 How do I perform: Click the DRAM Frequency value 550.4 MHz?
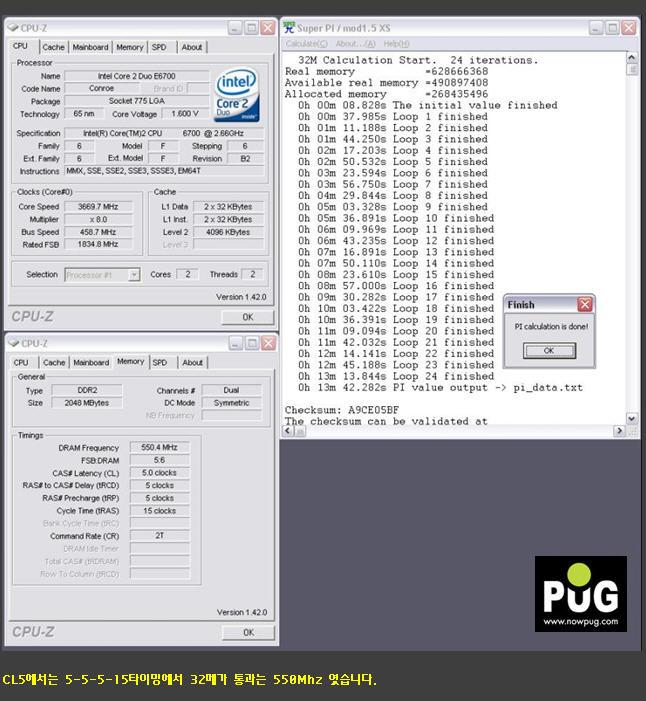(160, 447)
